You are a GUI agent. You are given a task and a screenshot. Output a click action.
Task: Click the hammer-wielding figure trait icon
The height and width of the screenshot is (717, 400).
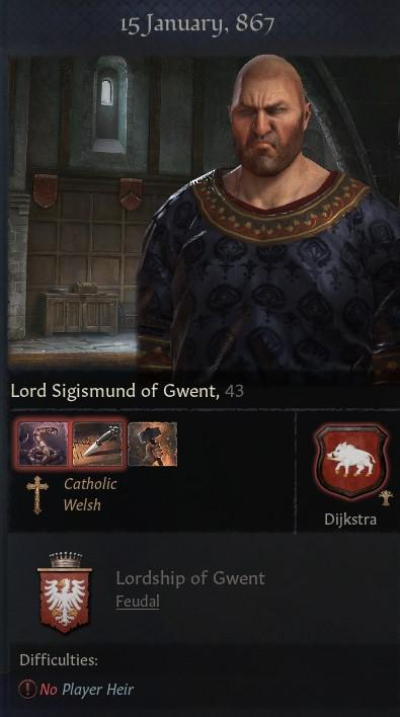pyautogui.click(x=152, y=444)
